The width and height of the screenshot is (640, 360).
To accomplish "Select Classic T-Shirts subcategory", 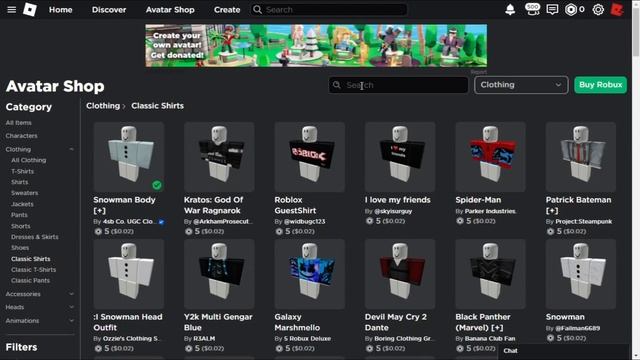I will pos(33,270).
